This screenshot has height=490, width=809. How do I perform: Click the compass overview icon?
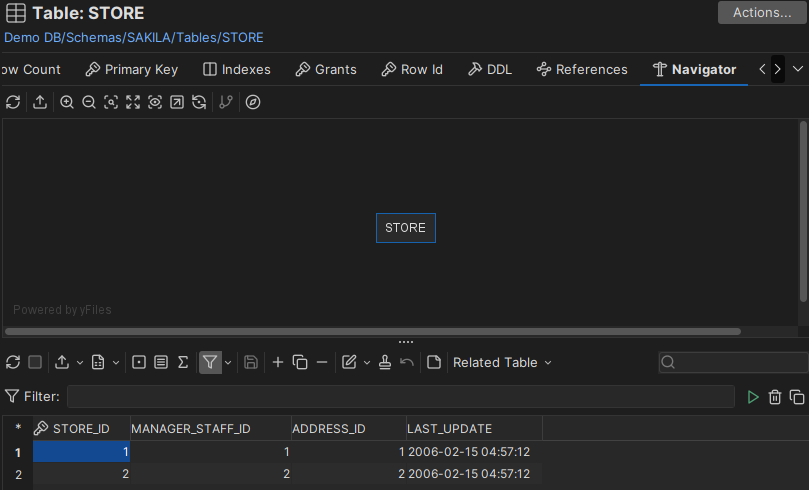[253, 102]
